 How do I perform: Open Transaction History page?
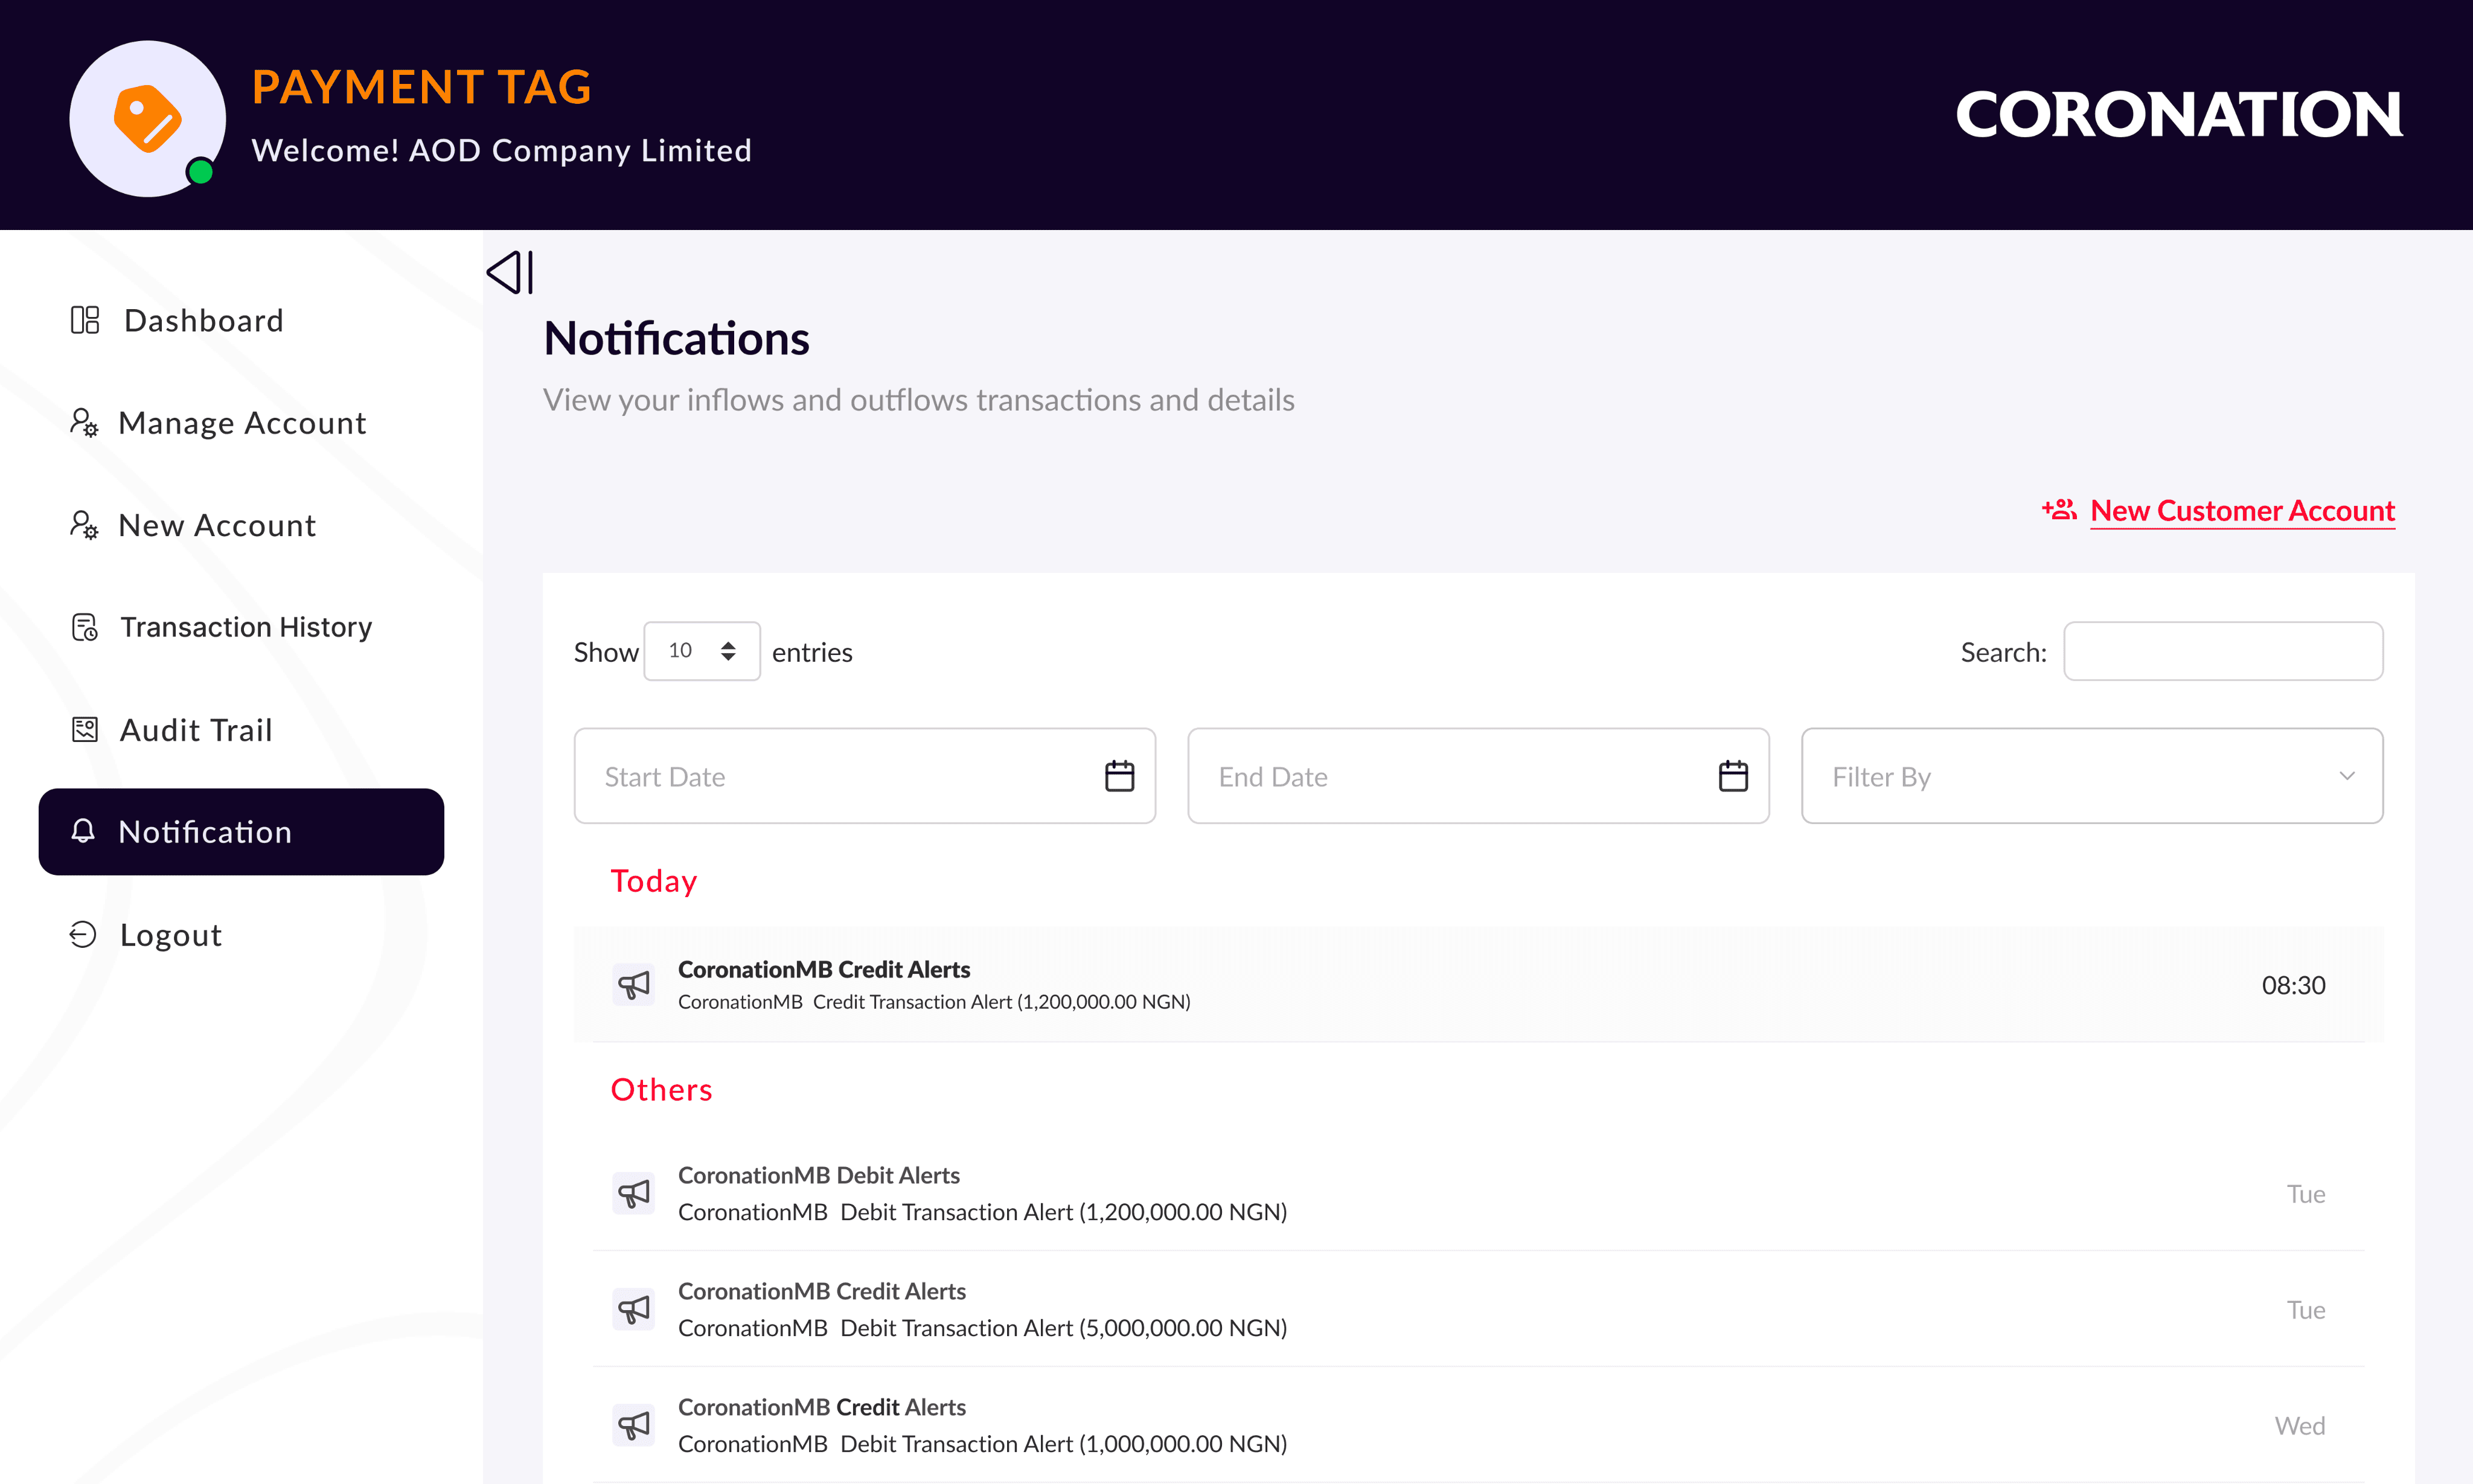245,627
